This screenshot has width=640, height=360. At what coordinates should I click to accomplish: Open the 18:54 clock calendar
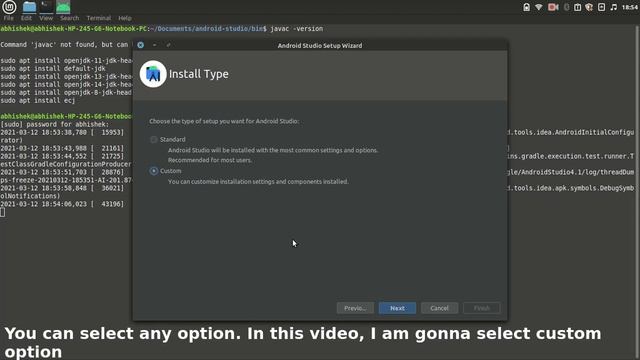coord(630,7)
